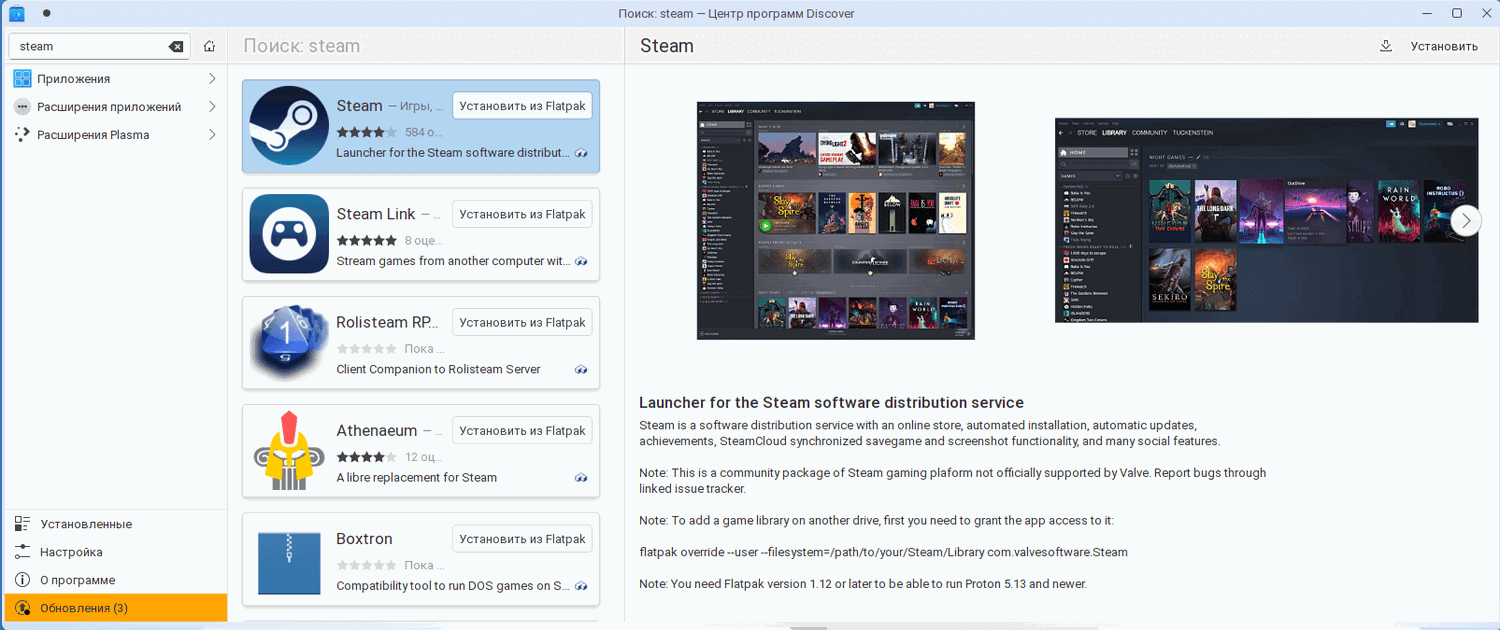Go to the Discover home page
The image size is (1500, 630).
(209, 46)
